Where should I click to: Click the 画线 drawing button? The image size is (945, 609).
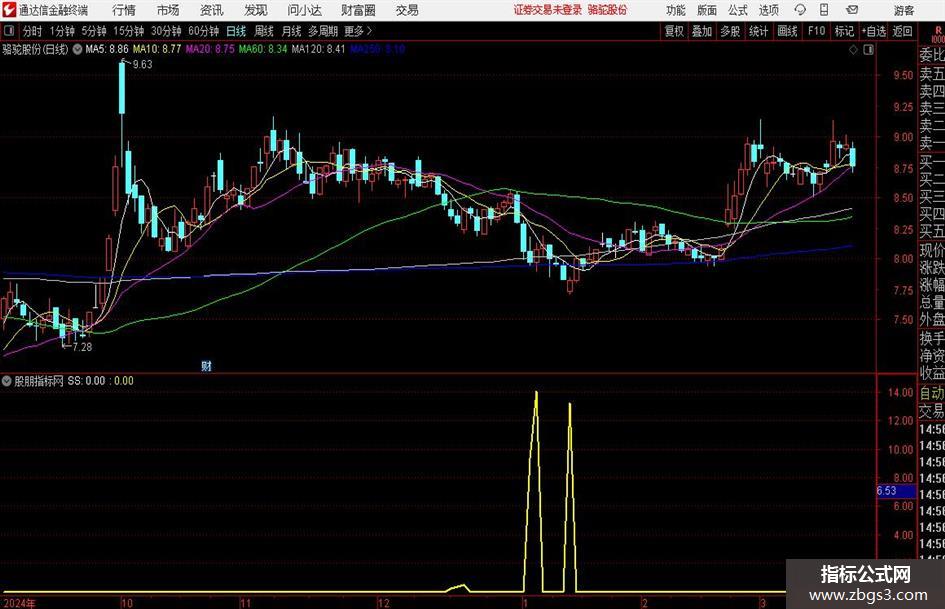788,31
